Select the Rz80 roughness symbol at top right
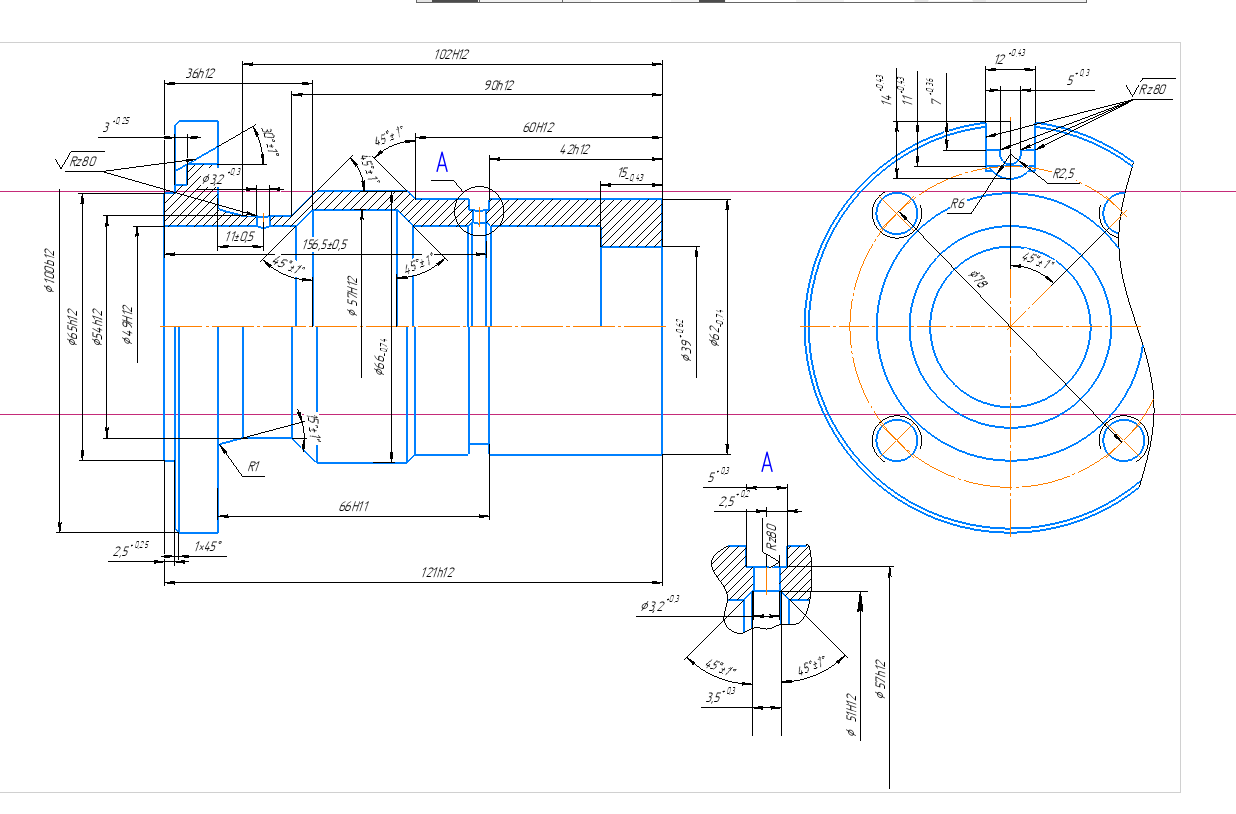 tap(1151, 90)
